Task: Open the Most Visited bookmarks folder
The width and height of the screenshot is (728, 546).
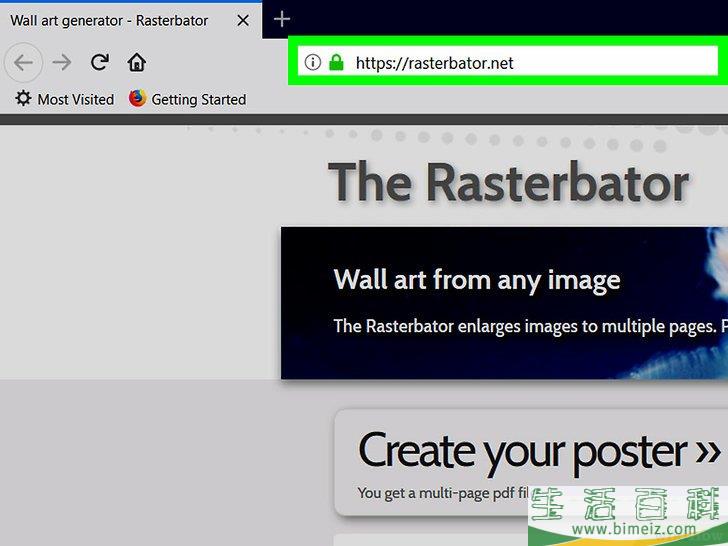Action: (65, 99)
